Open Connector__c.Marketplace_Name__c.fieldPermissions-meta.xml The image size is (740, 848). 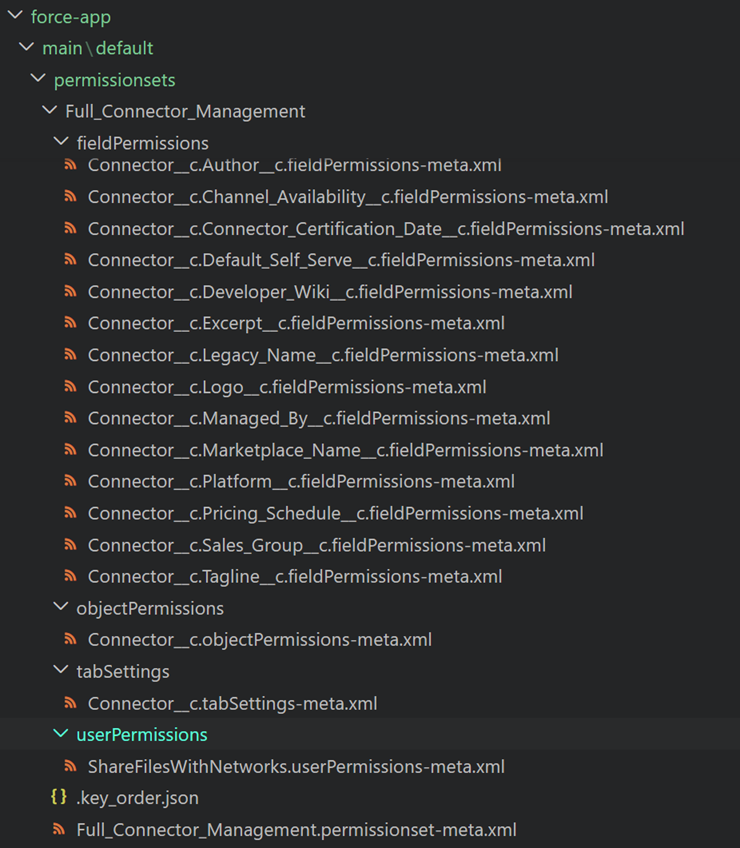pos(346,450)
